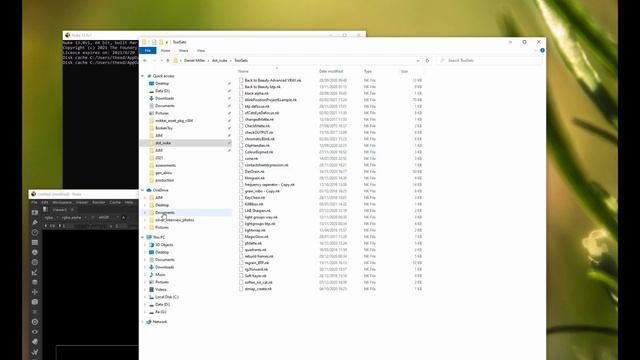Open Nuke's Cache menu

pos(115,202)
